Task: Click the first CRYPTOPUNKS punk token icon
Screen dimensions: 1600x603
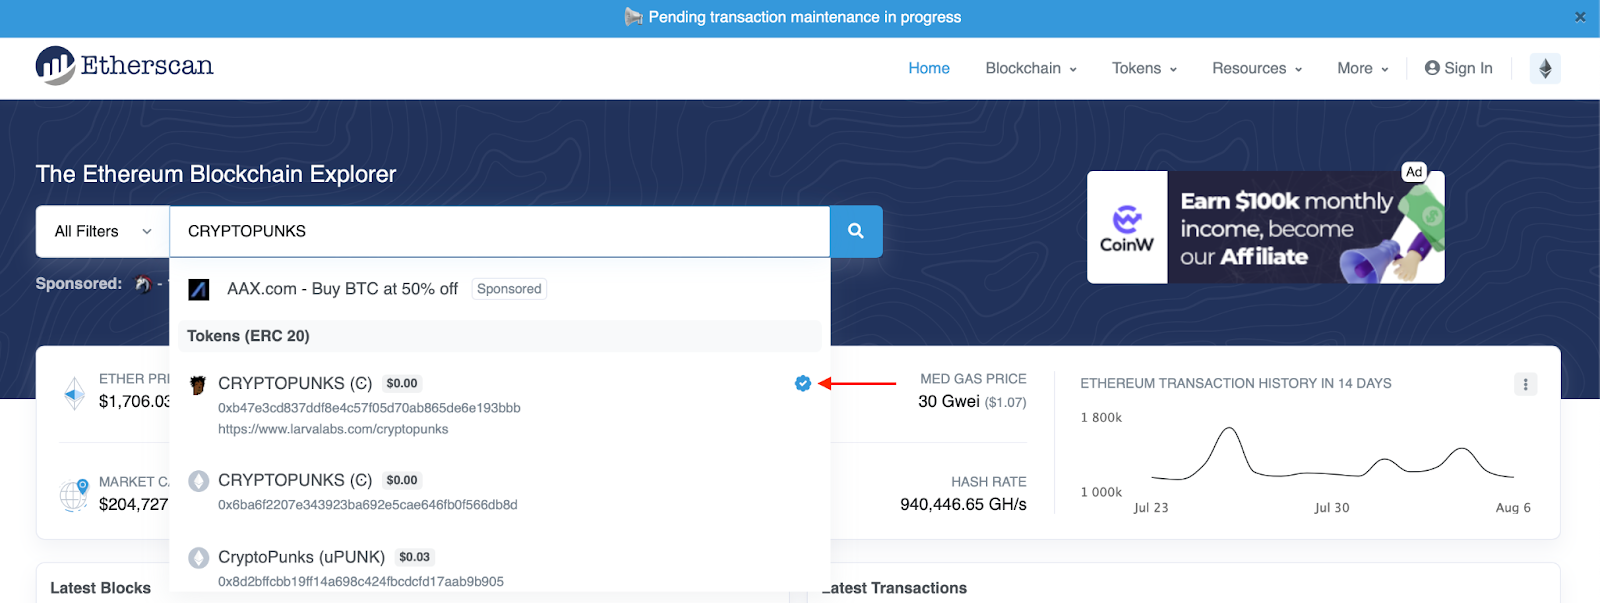Action: click(198, 384)
